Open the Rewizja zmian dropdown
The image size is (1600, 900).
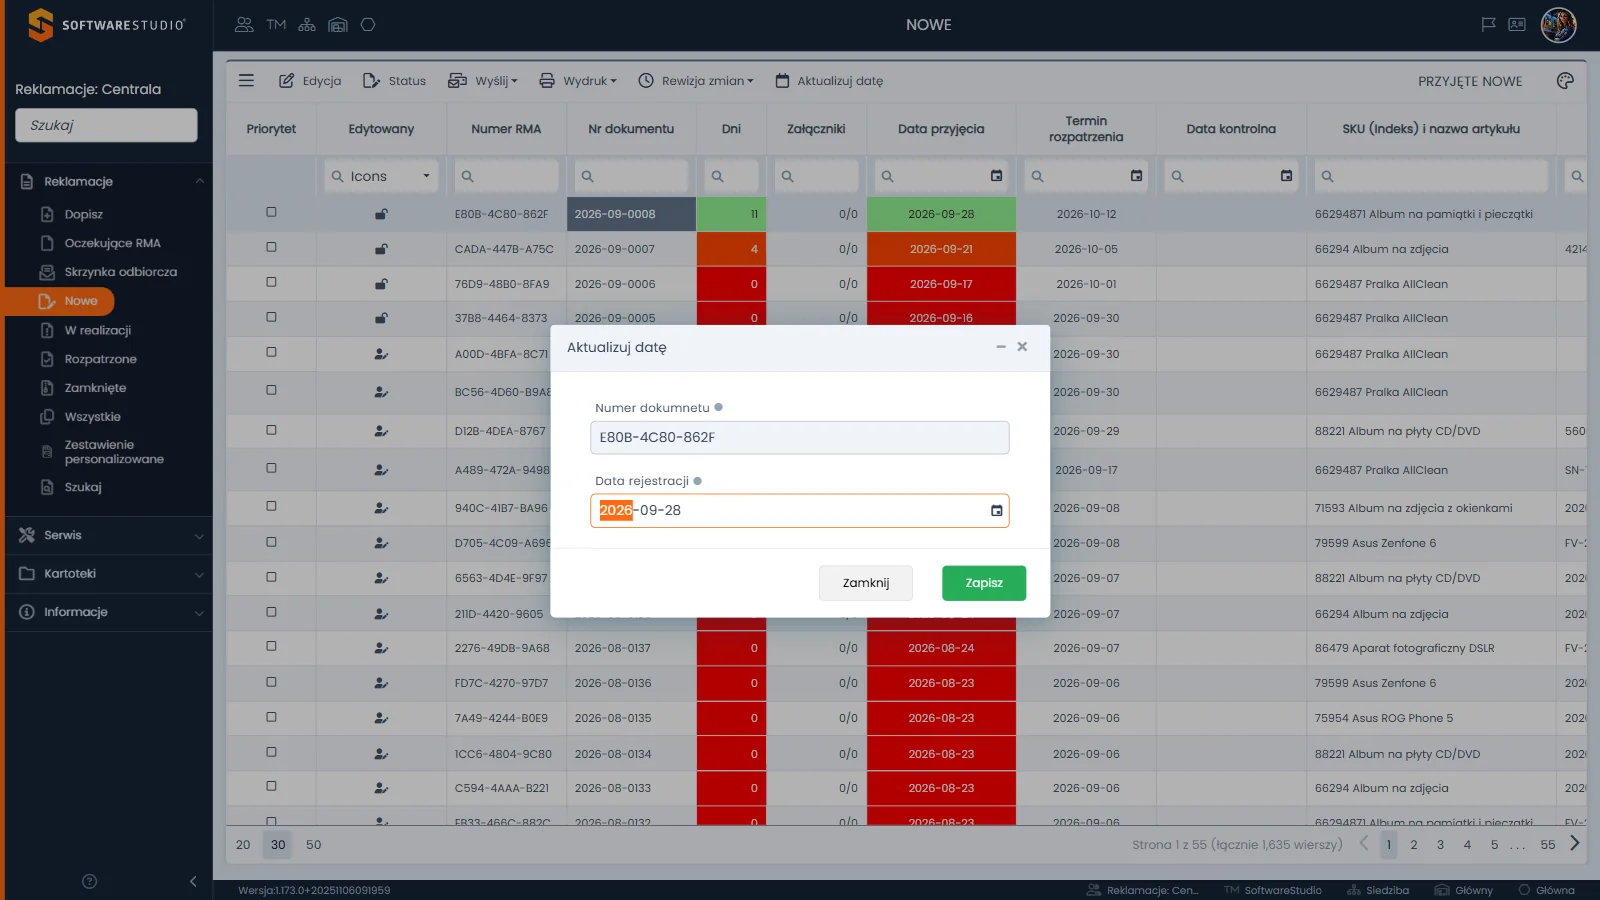(696, 81)
